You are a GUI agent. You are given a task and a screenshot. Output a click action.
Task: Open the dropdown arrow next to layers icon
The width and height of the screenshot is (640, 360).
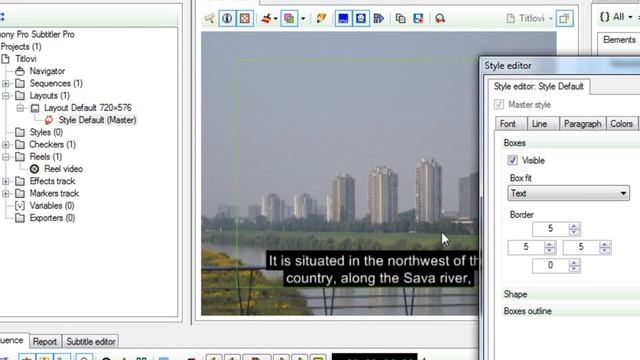pos(303,19)
